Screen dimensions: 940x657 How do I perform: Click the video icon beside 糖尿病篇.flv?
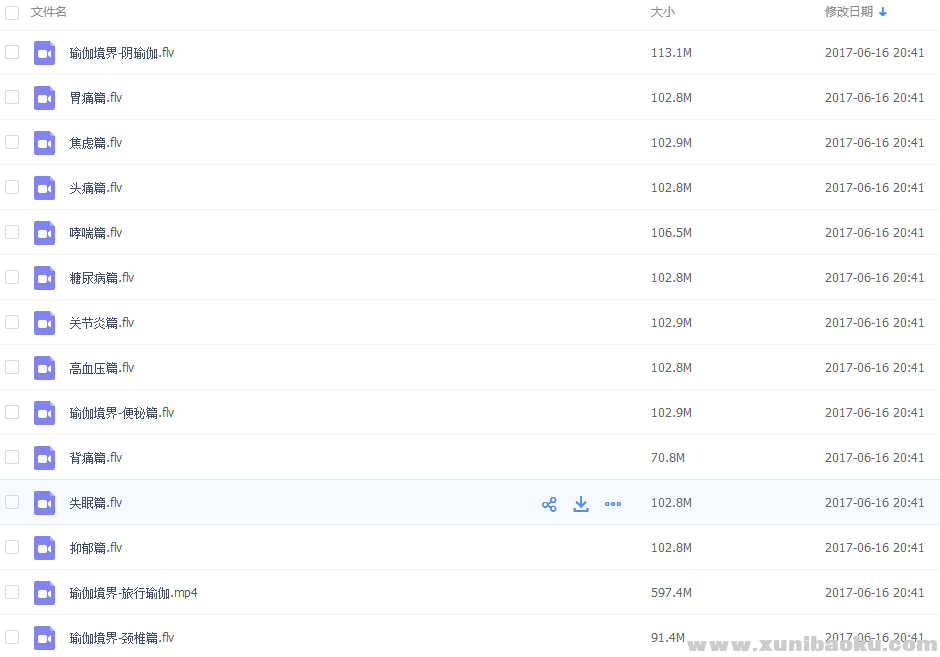(44, 277)
